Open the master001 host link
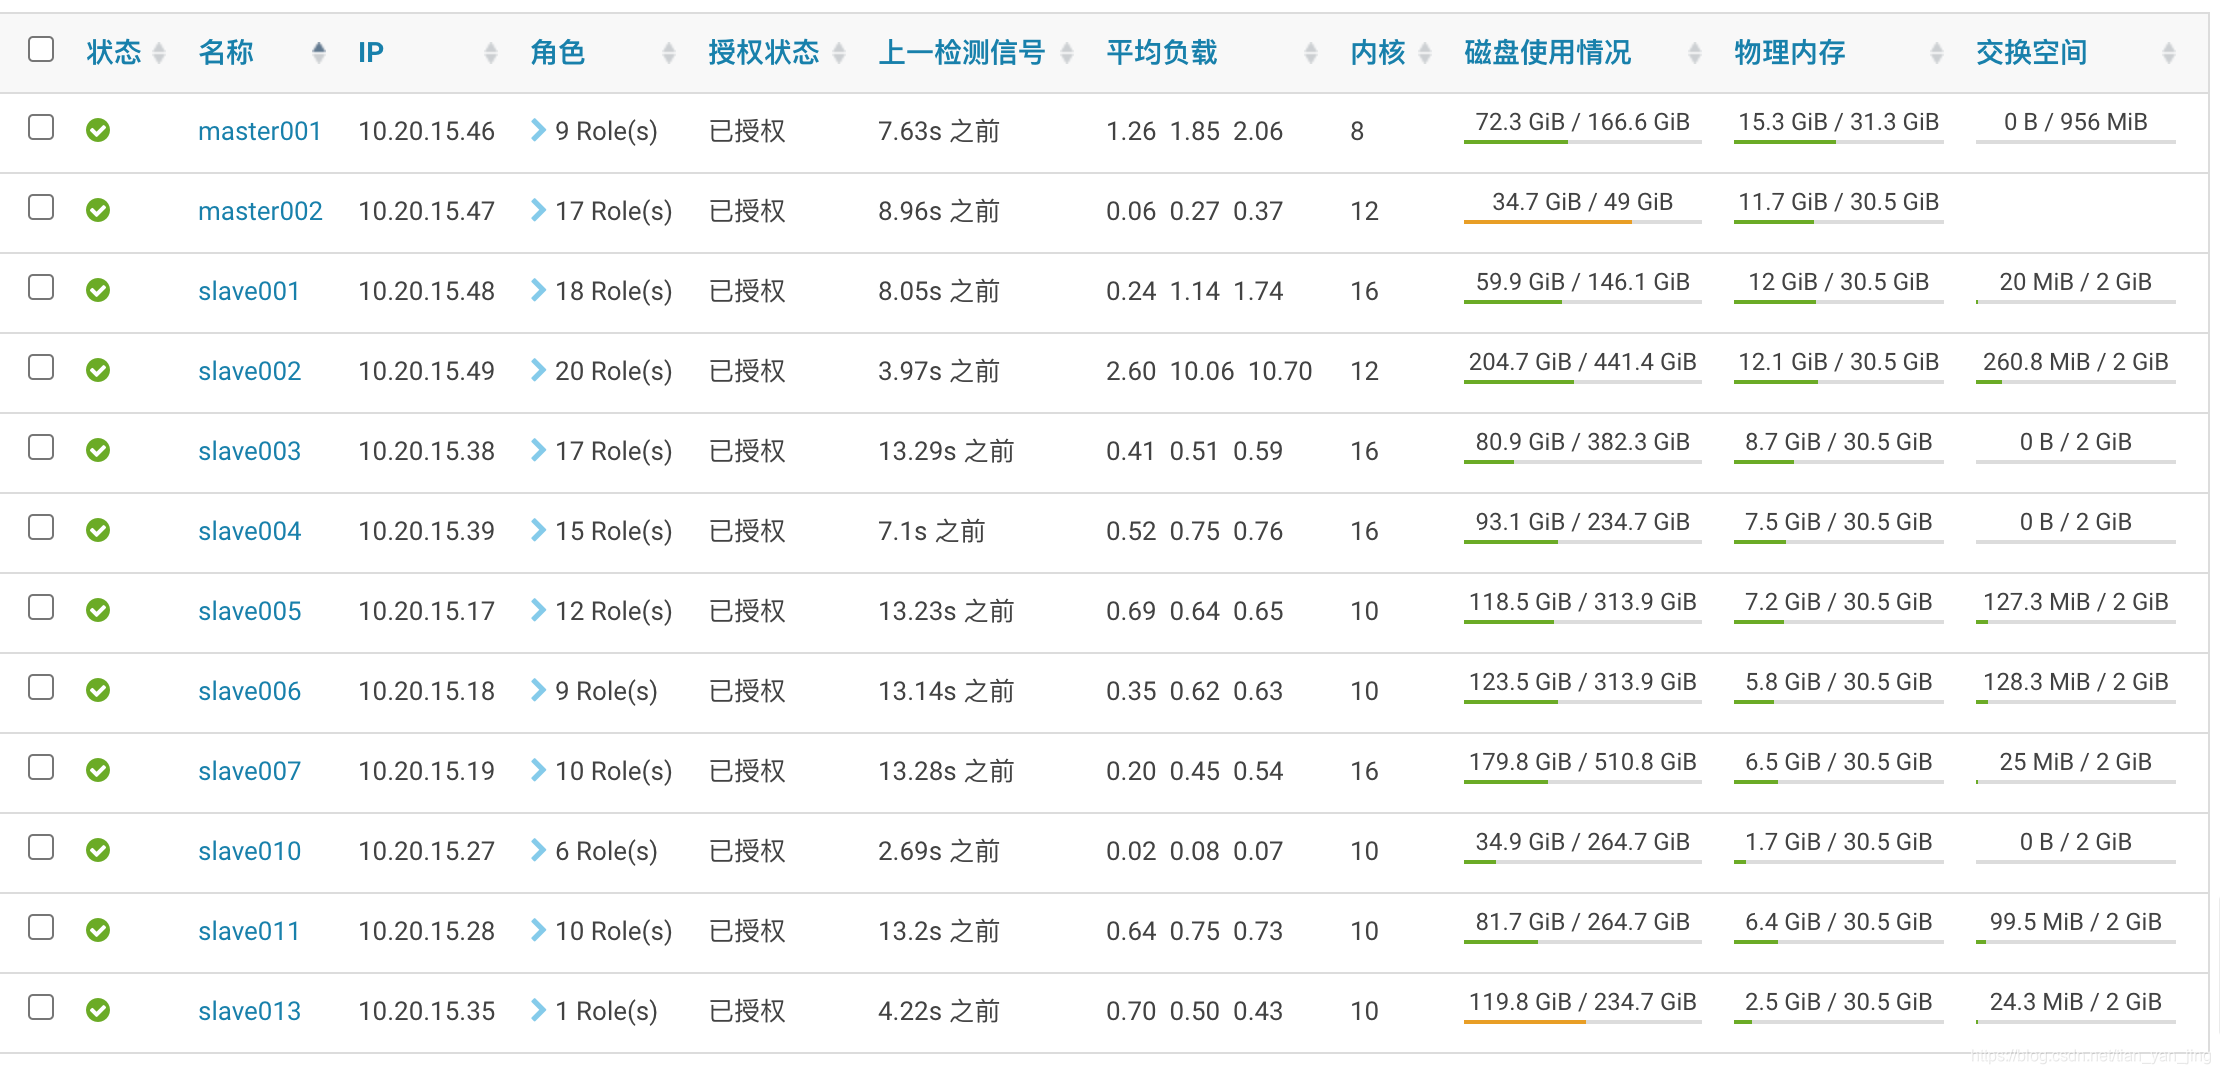Image resolution: width=2220 pixels, height=1074 pixels. click(260, 131)
